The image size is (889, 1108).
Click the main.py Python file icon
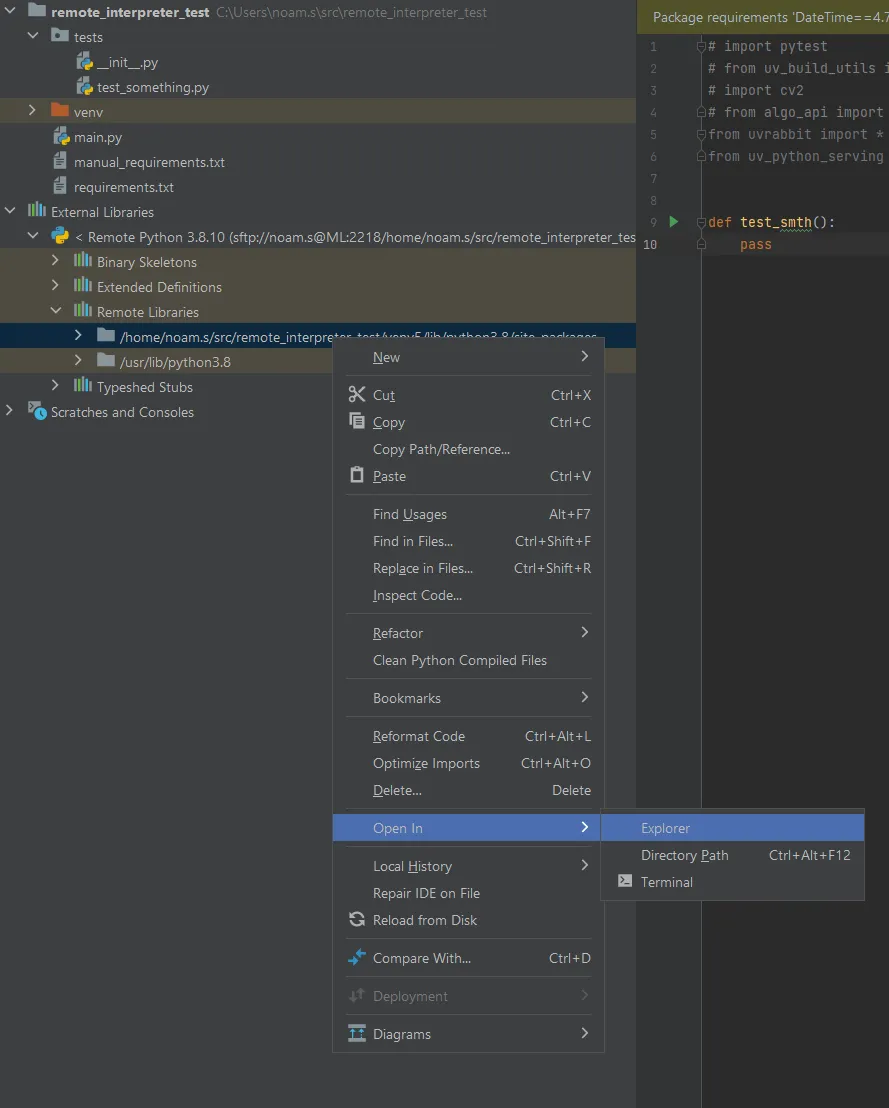(61, 136)
